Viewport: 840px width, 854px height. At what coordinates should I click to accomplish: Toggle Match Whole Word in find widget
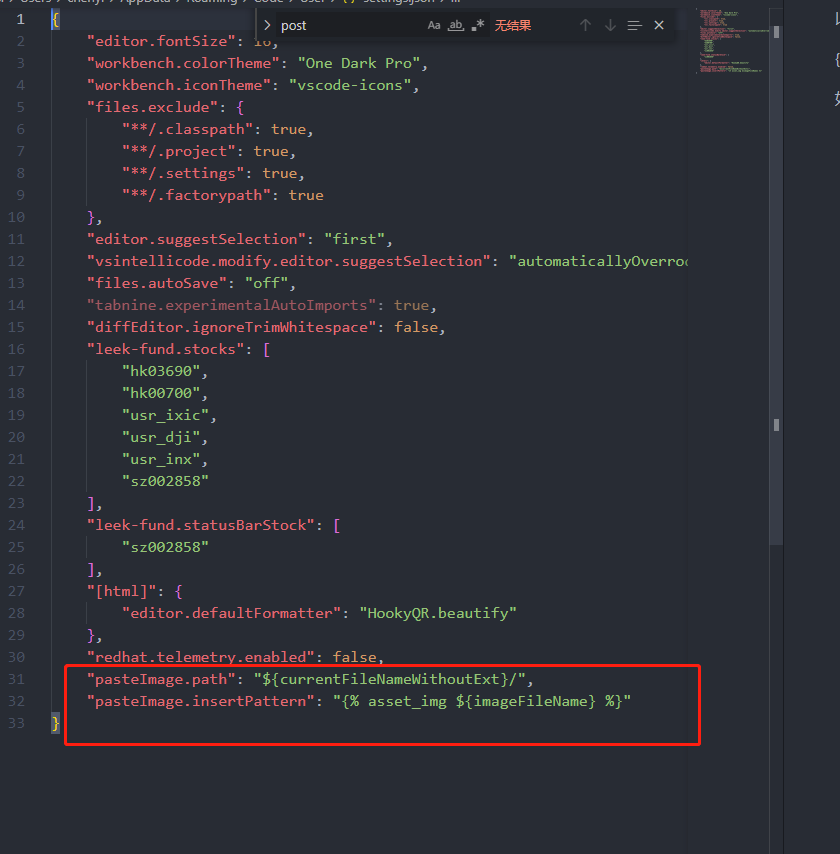click(x=455, y=25)
